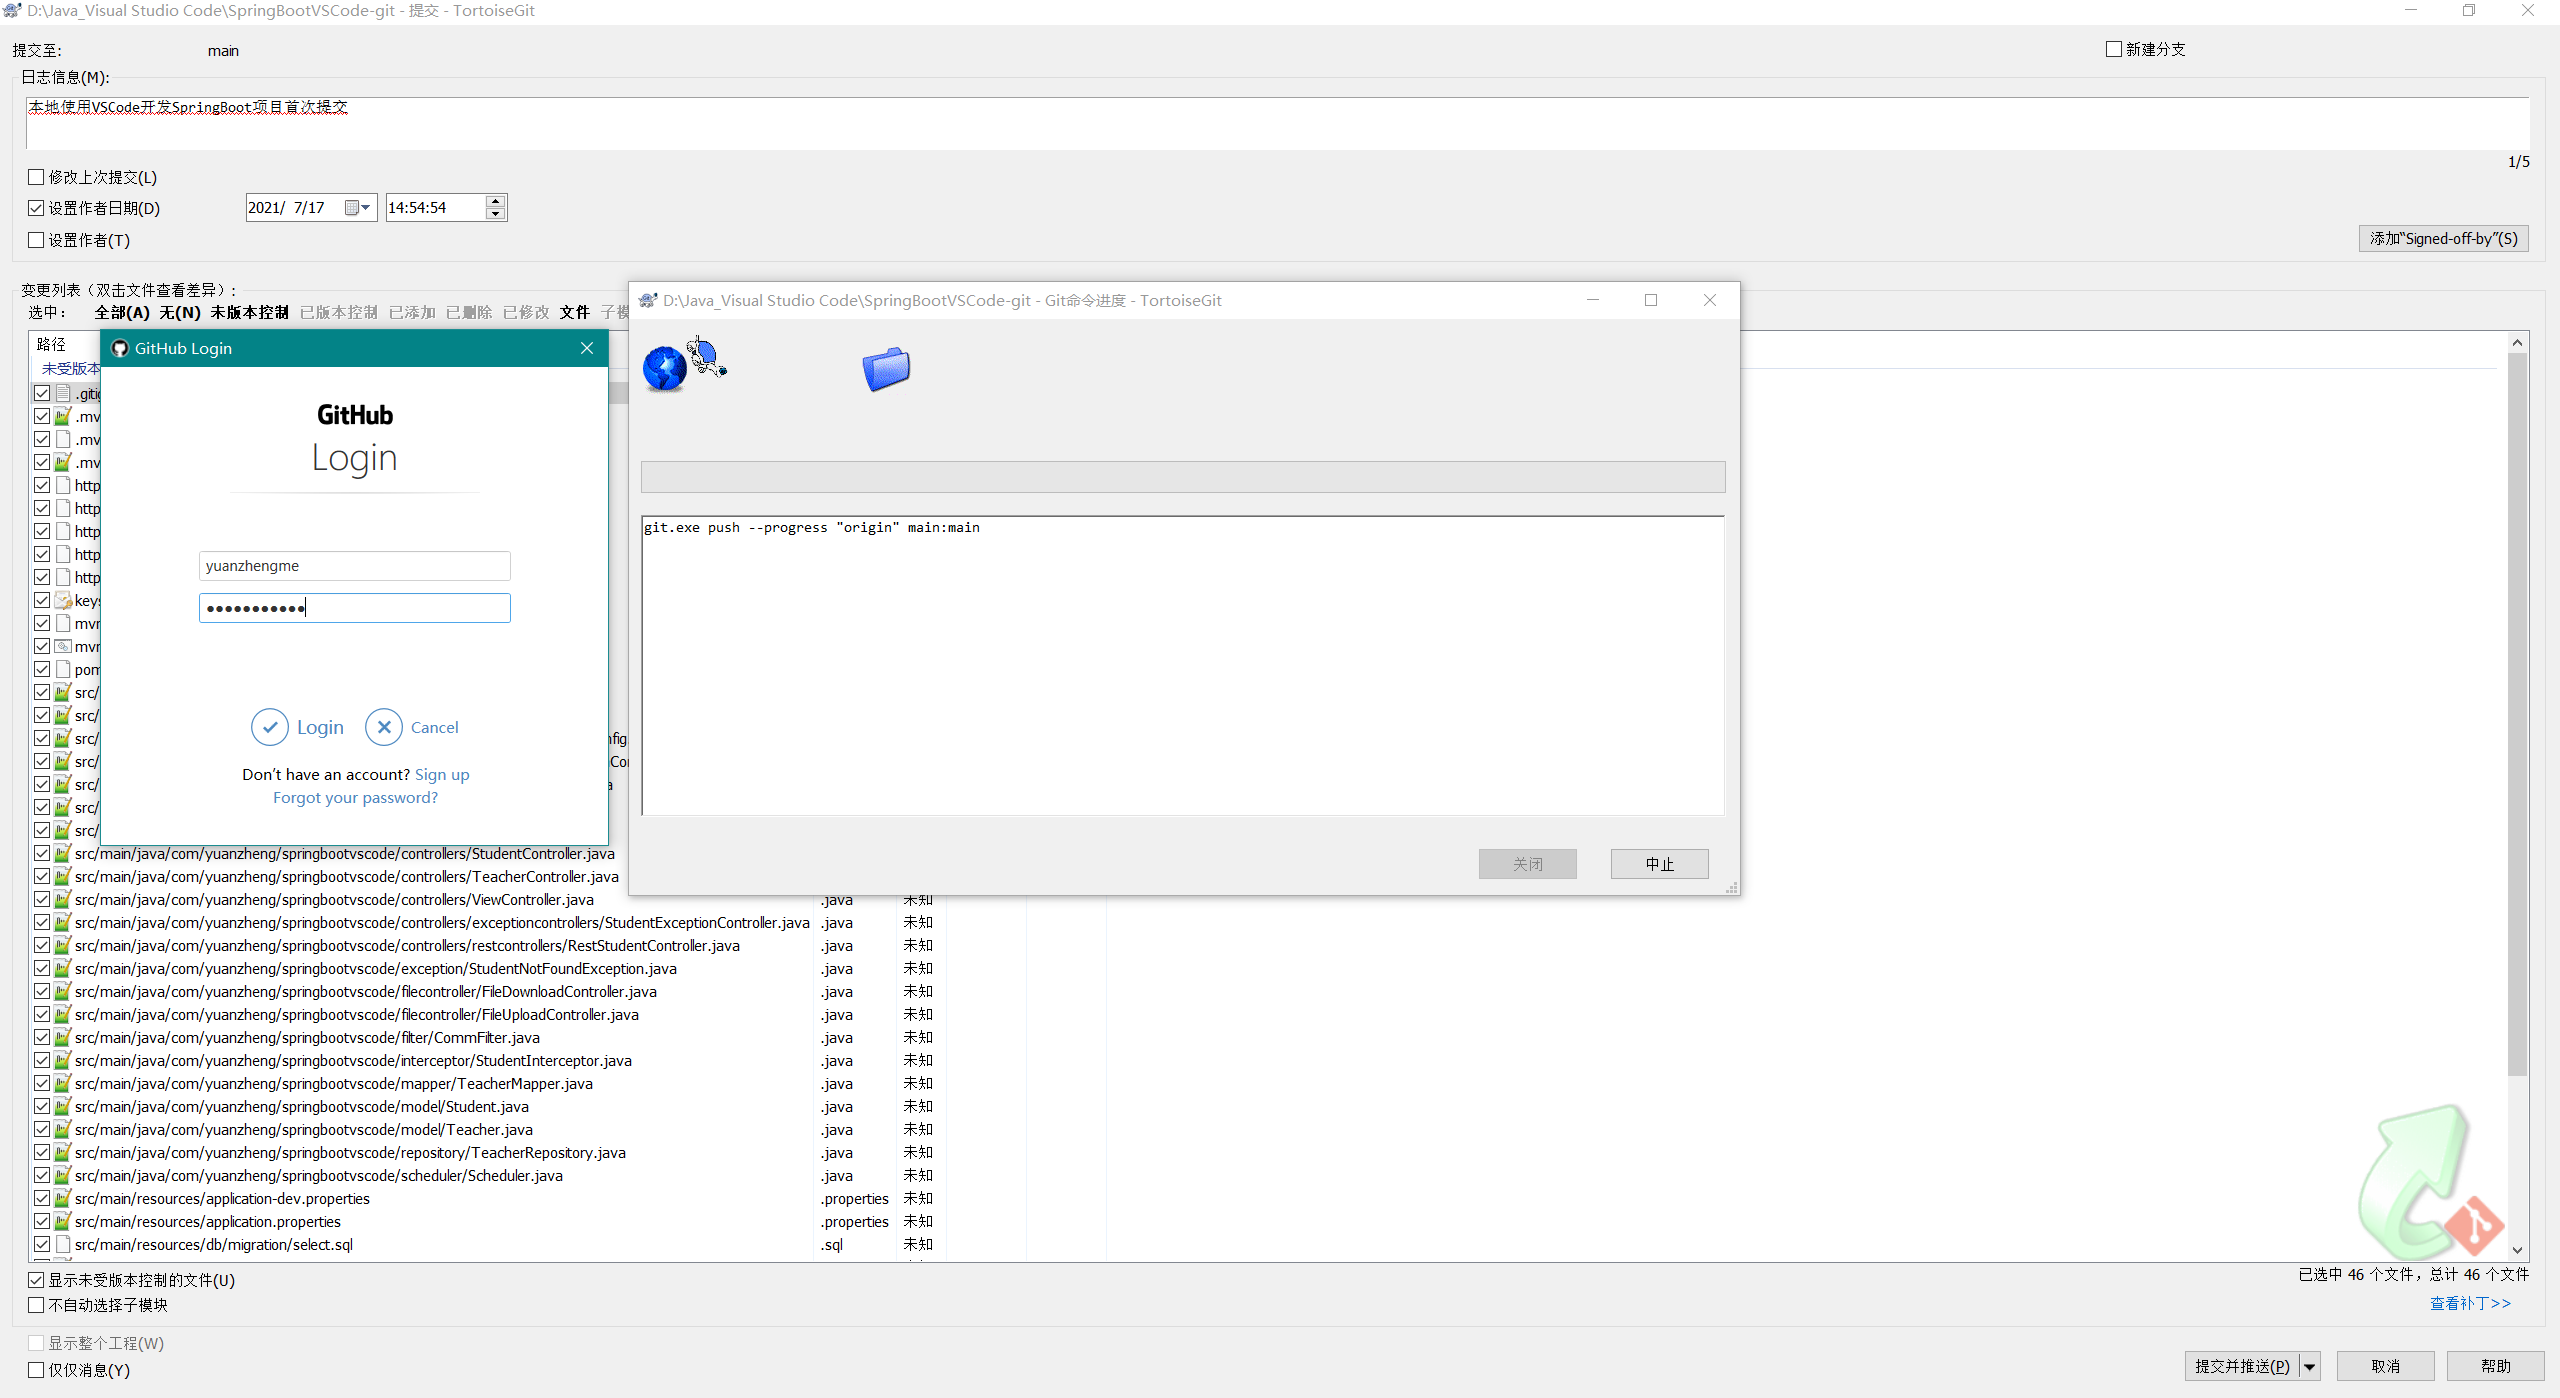Click the file icon beside FileDownloadController.java
The height and width of the screenshot is (1398, 2560).
coord(63,991)
